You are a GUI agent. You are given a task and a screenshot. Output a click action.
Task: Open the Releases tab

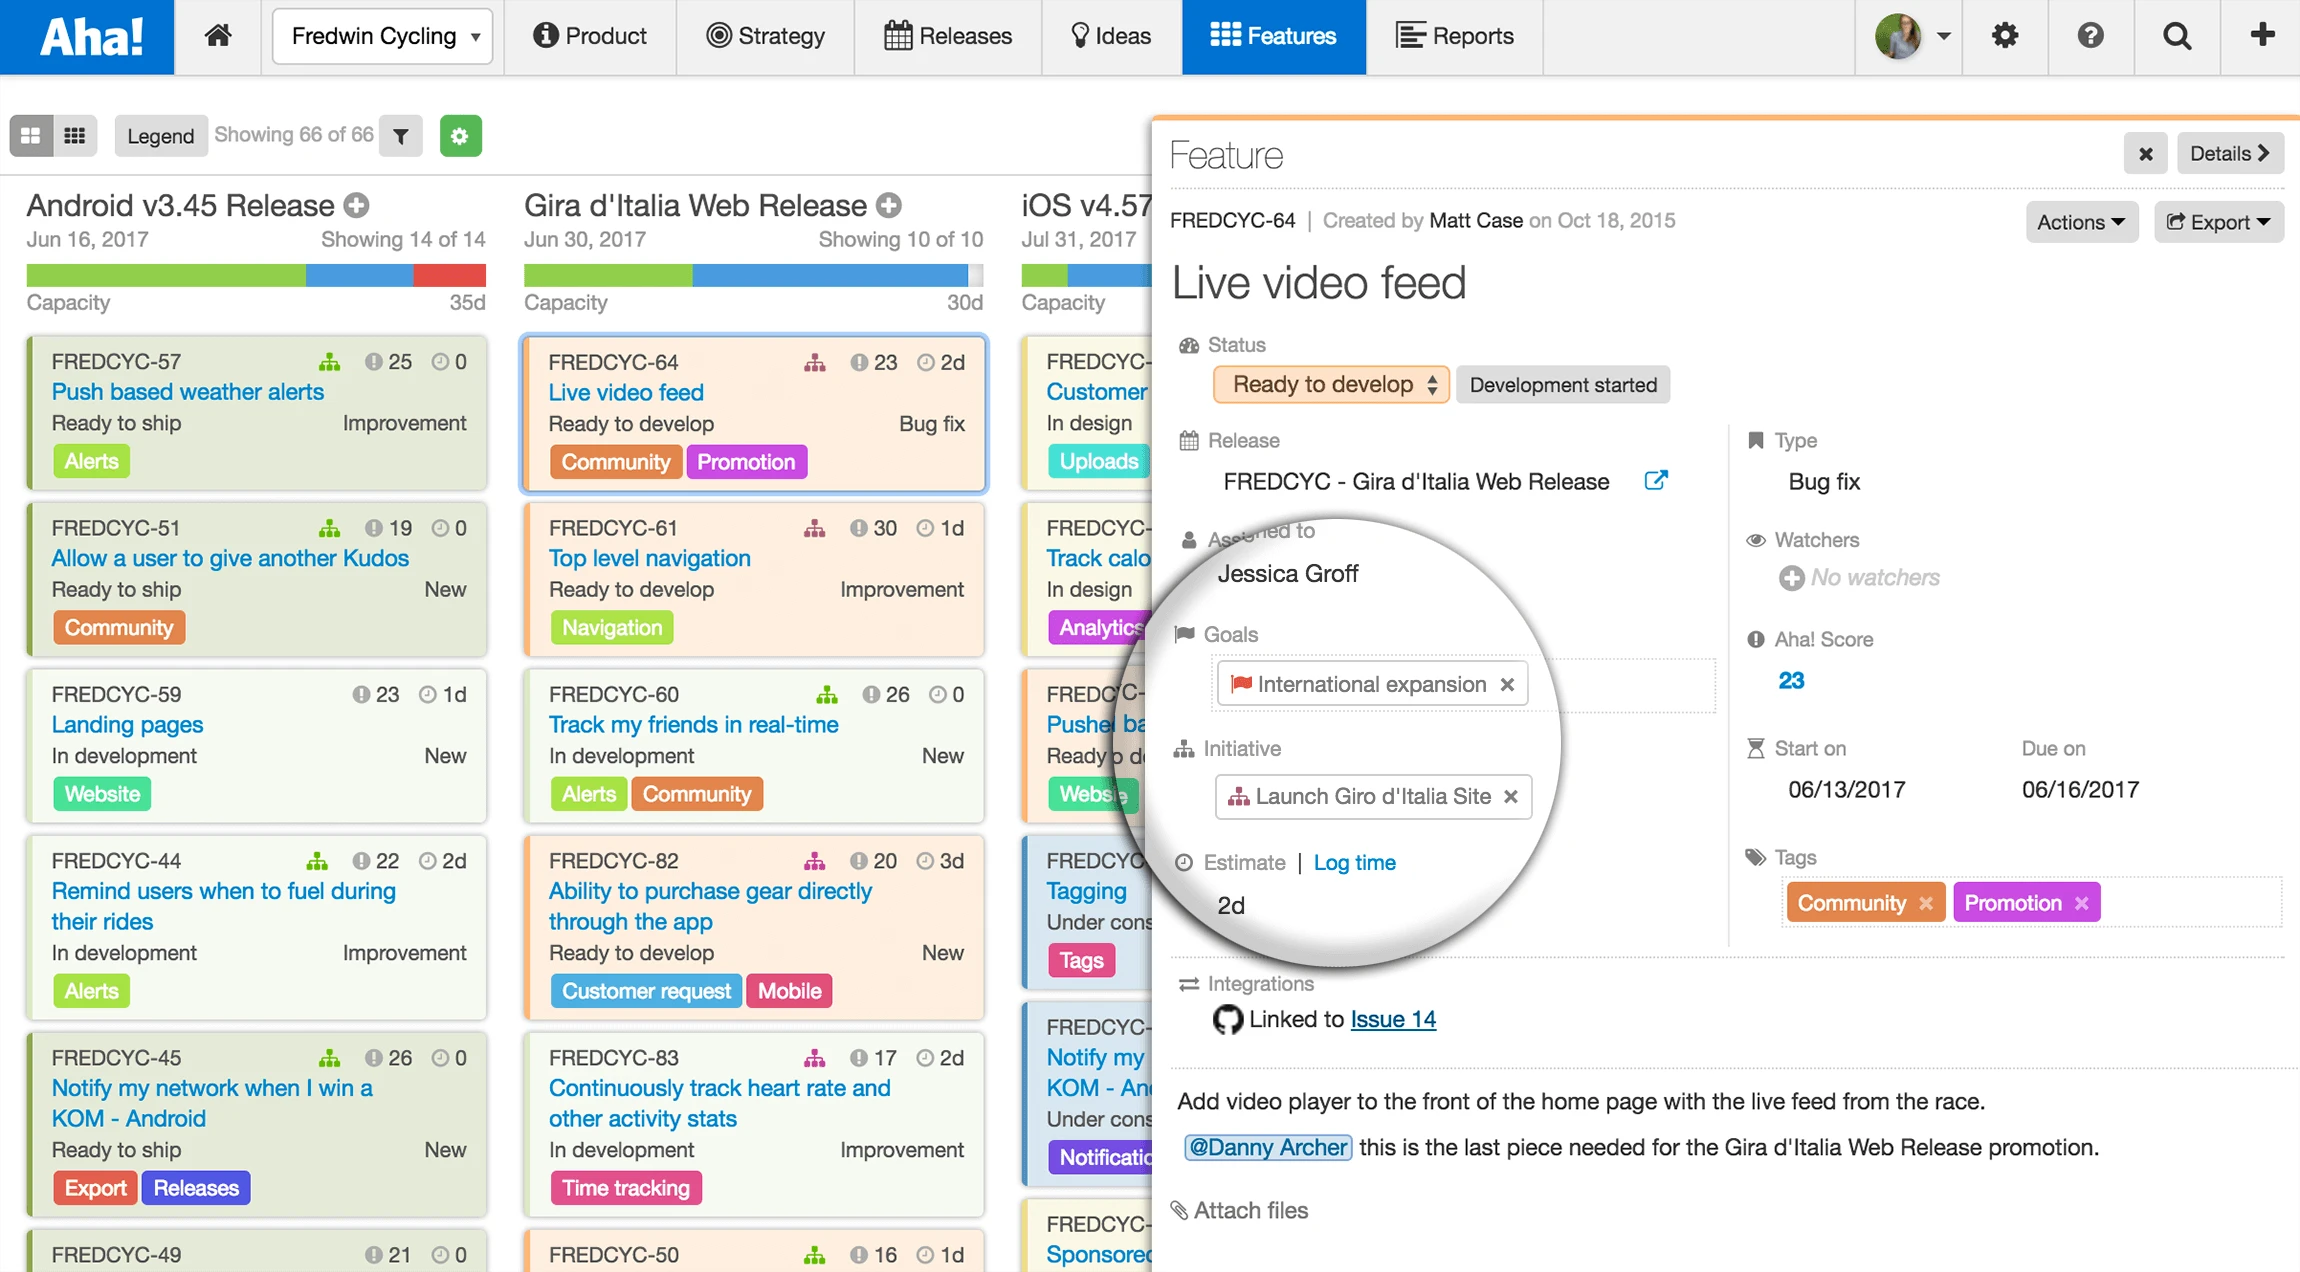click(948, 36)
